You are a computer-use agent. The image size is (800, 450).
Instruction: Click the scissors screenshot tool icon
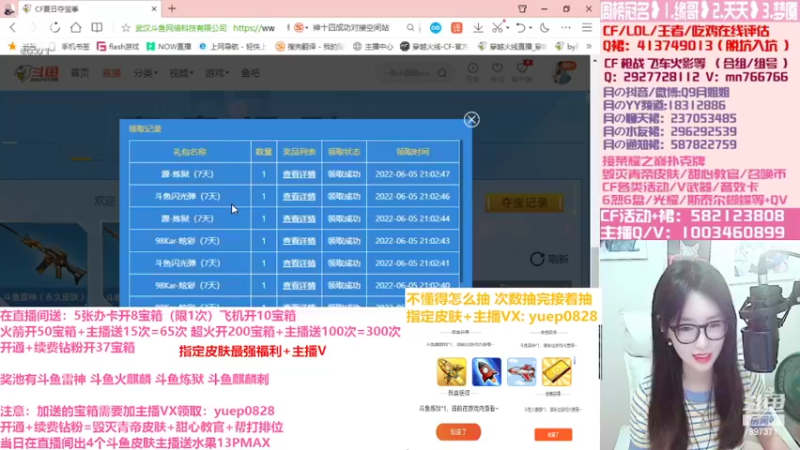pyautogui.click(x=497, y=28)
